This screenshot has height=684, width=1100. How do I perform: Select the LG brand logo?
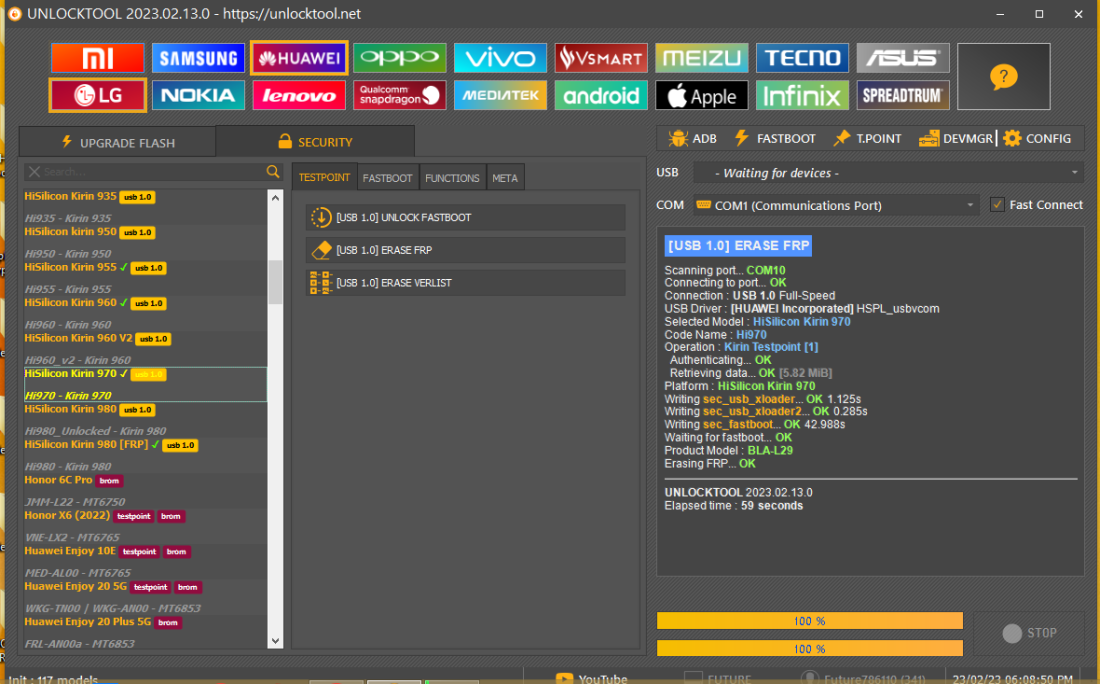coord(98,95)
